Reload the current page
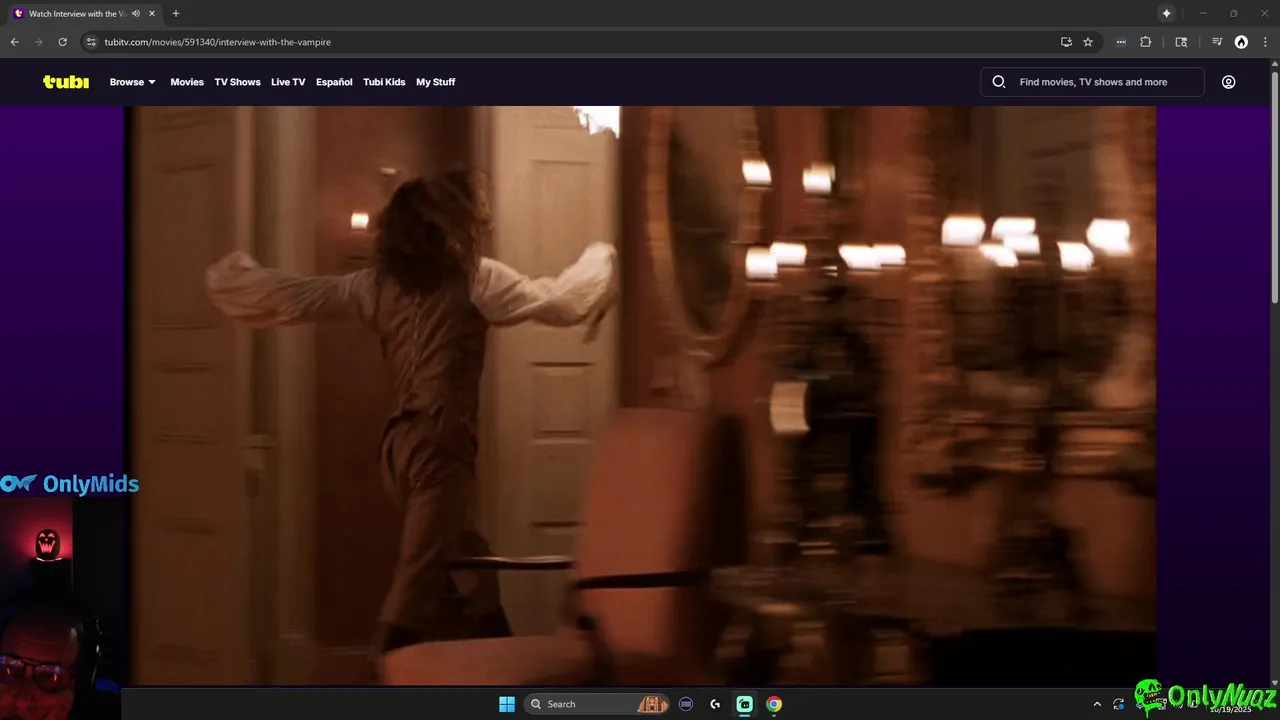The height and width of the screenshot is (720, 1280). (62, 42)
